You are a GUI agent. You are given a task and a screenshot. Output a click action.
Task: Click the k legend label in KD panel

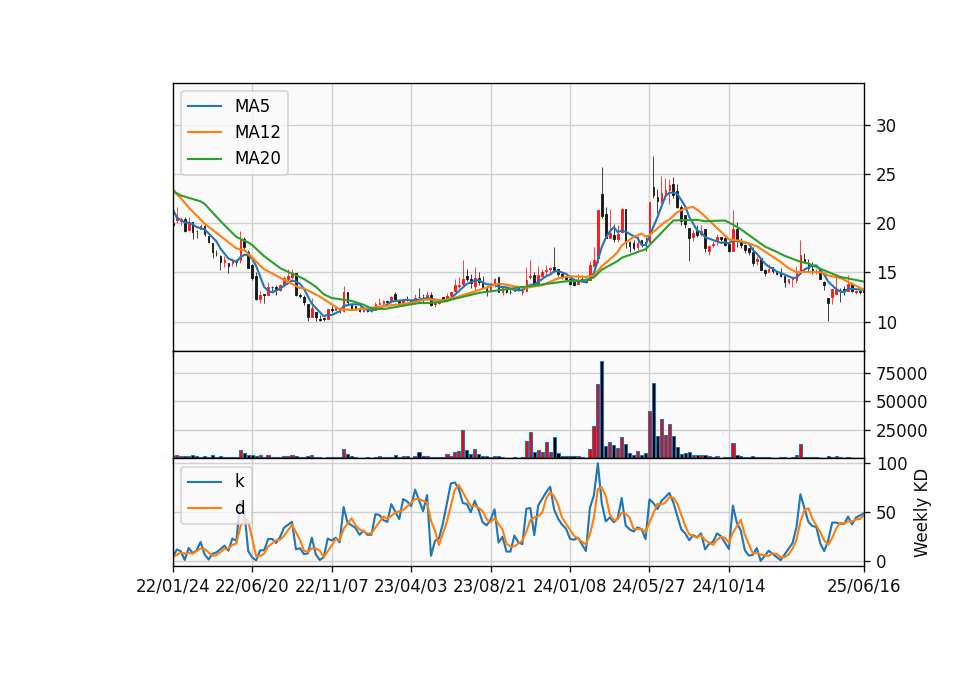pos(239,481)
